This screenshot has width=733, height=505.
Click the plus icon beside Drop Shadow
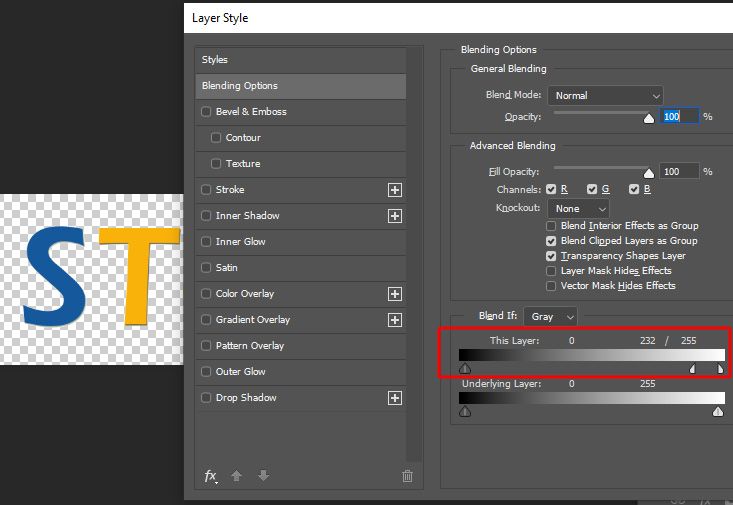click(x=395, y=398)
